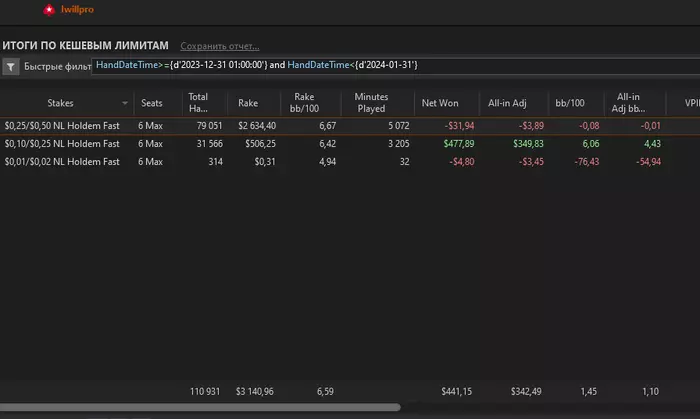The height and width of the screenshot is (419, 700).
Task: Click the Rake column header
Action: (247, 102)
